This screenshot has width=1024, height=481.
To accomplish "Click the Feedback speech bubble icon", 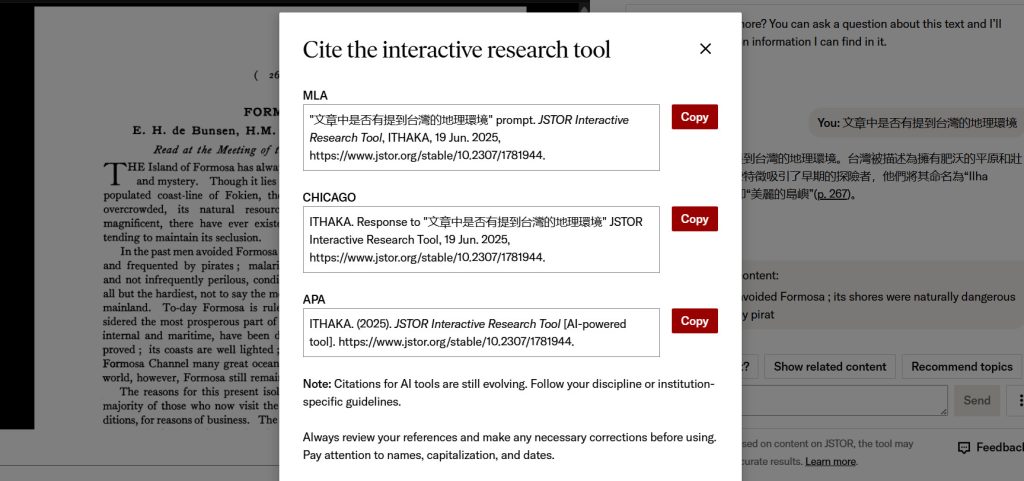I will click(963, 448).
